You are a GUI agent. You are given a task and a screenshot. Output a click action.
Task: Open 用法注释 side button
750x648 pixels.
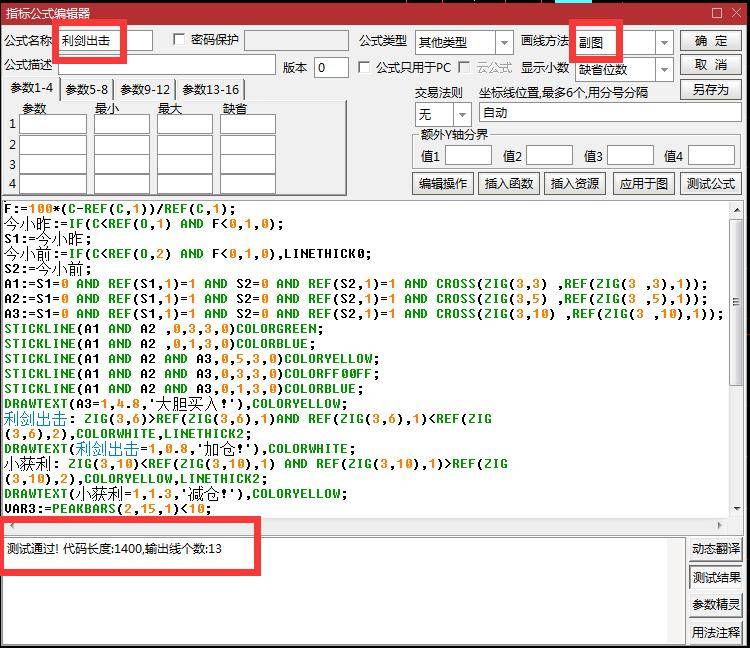coord(716,632)
